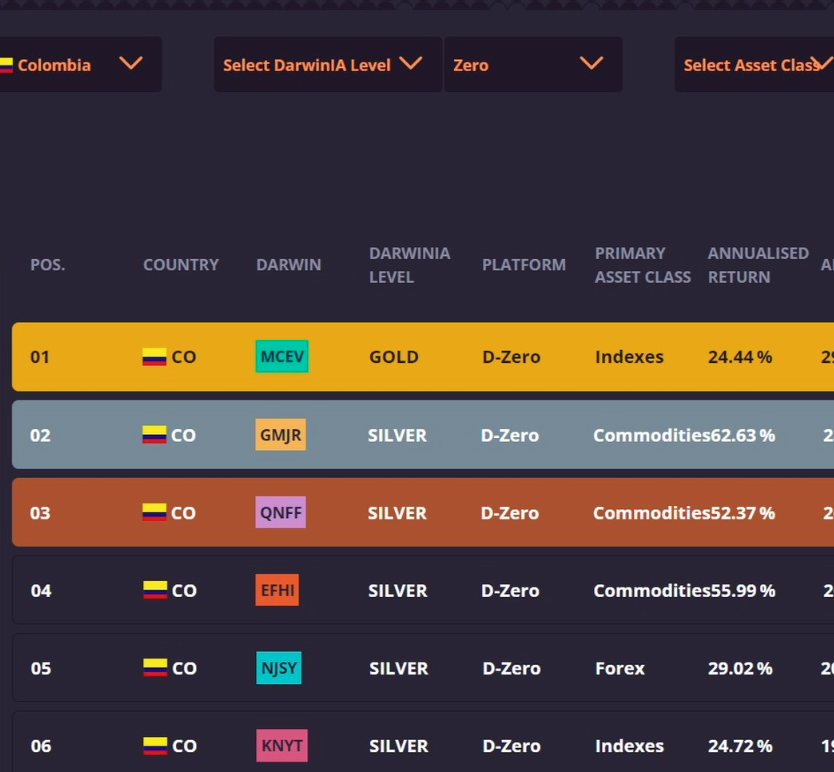Click the Colombia flag in row 03
The image size is (834, 772).
(x=154, y=513)
